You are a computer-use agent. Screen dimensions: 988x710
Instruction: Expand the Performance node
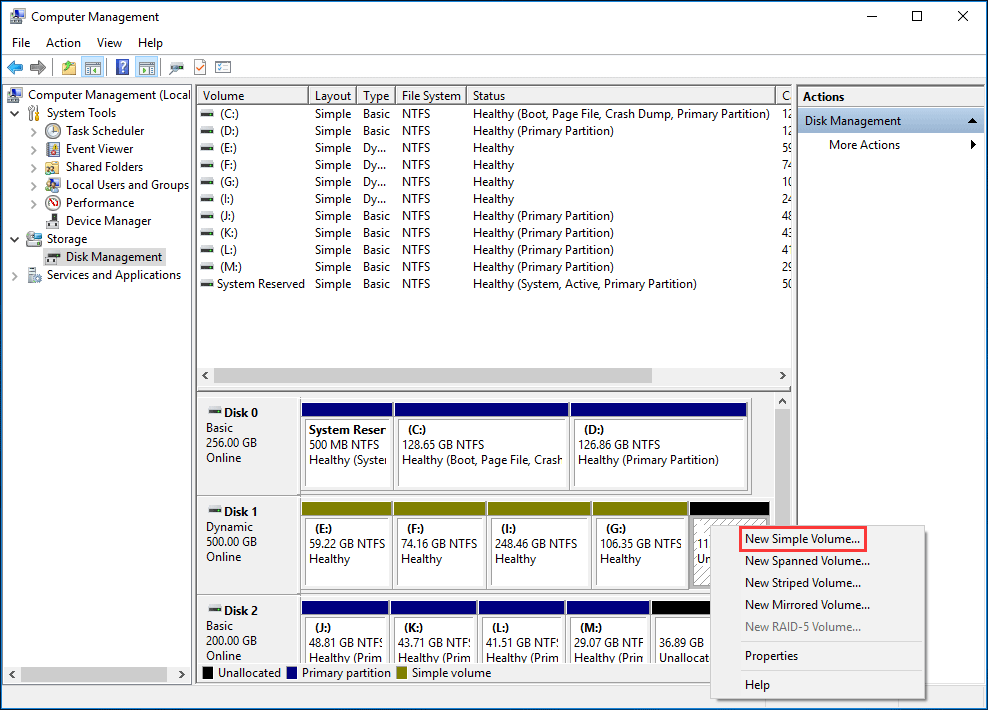click(33, 203)
